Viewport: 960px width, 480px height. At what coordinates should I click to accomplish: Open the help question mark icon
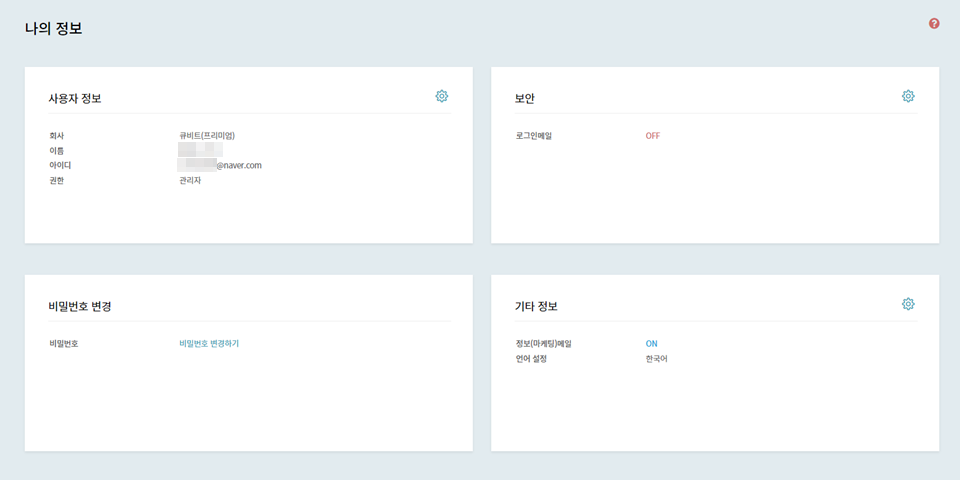click(934, 23)
